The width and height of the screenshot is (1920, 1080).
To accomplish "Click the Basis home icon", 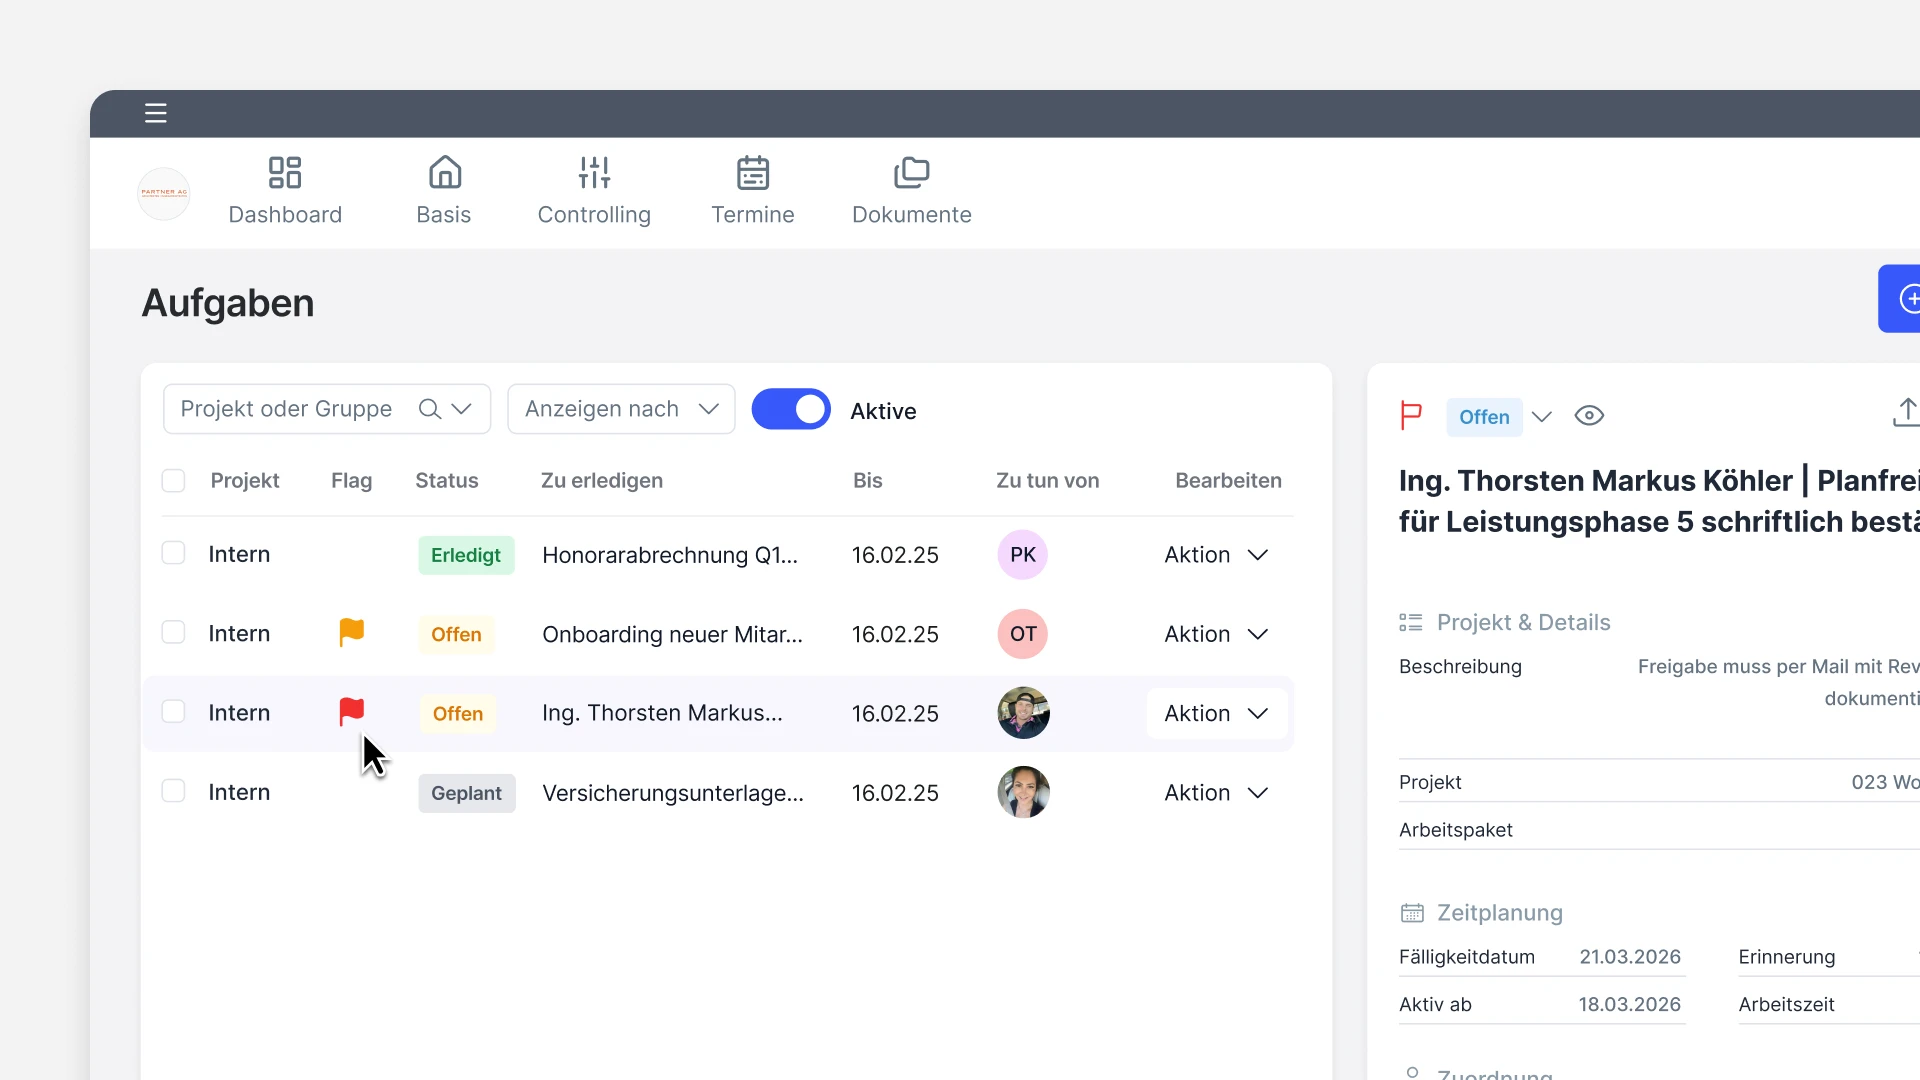I will click(x=444, y=172).
